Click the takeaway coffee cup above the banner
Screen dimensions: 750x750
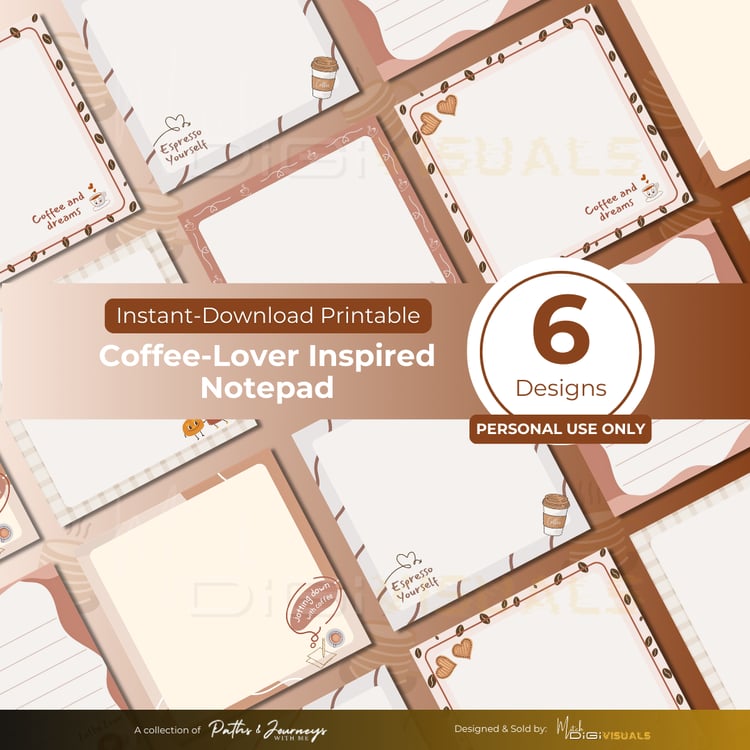pos(324,77)
